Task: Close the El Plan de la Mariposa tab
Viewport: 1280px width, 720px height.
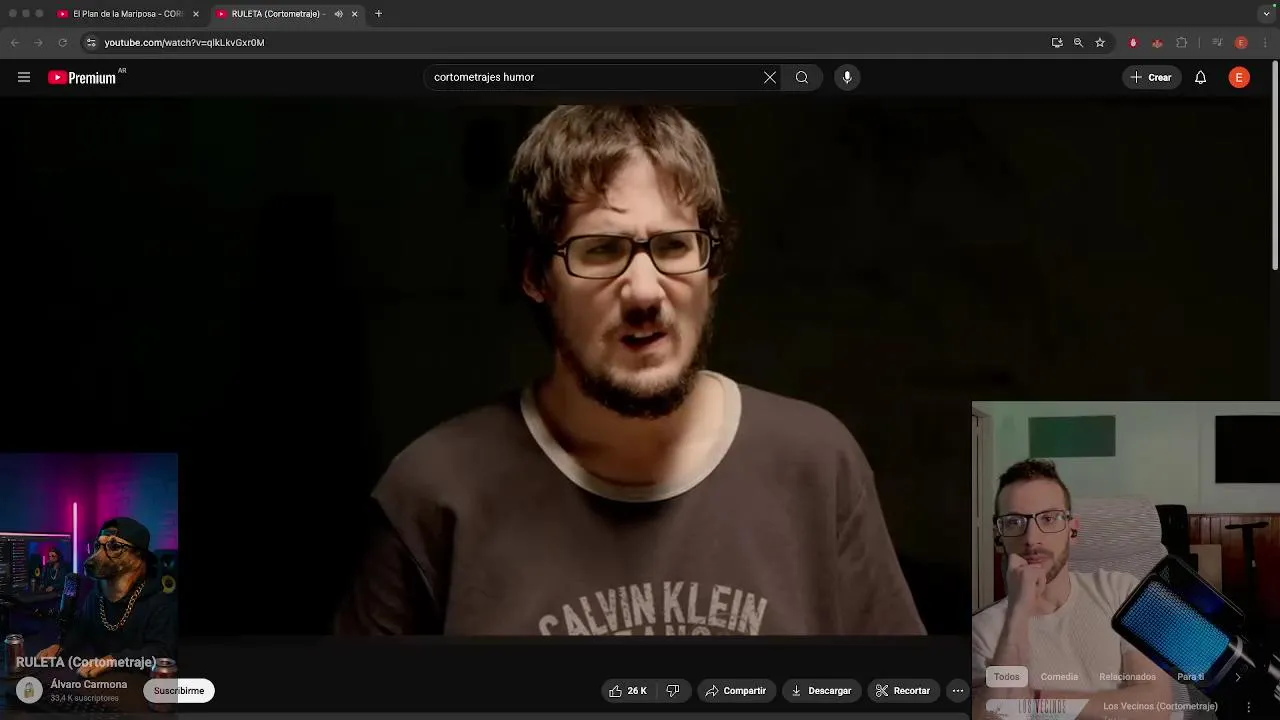Action: point(196,14)
